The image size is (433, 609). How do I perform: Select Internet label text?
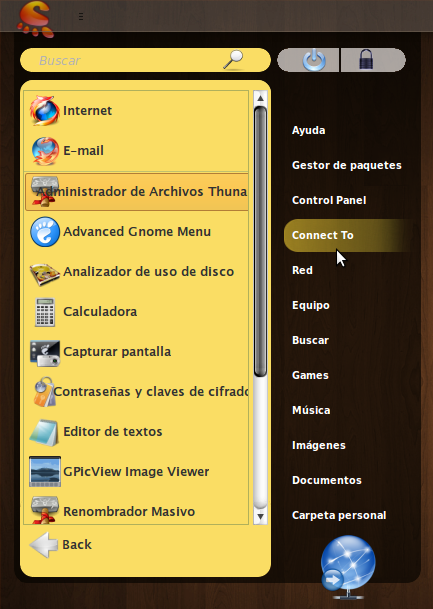click(x=87, y=111)
